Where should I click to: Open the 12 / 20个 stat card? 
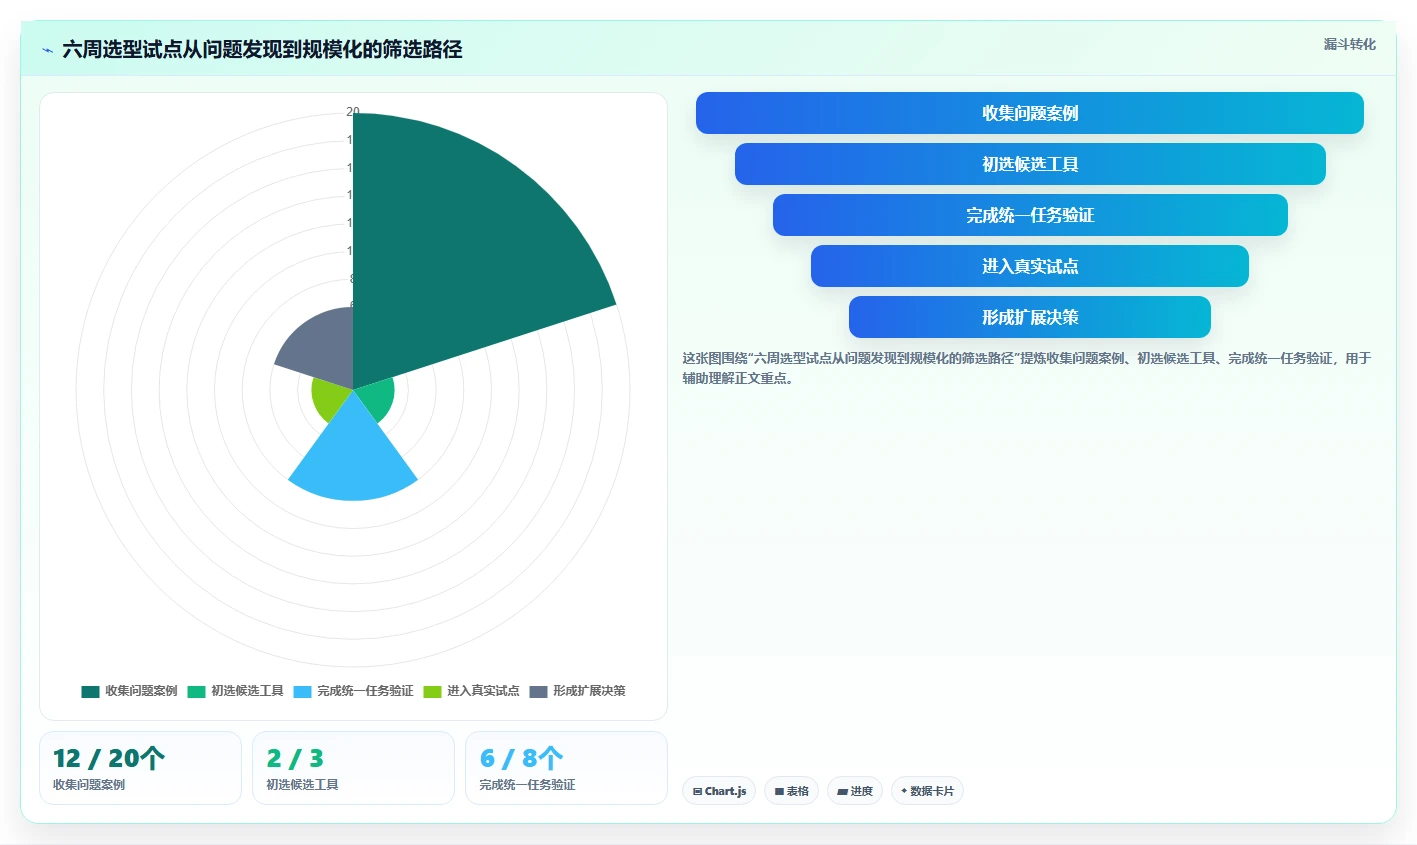coord(140,768)
